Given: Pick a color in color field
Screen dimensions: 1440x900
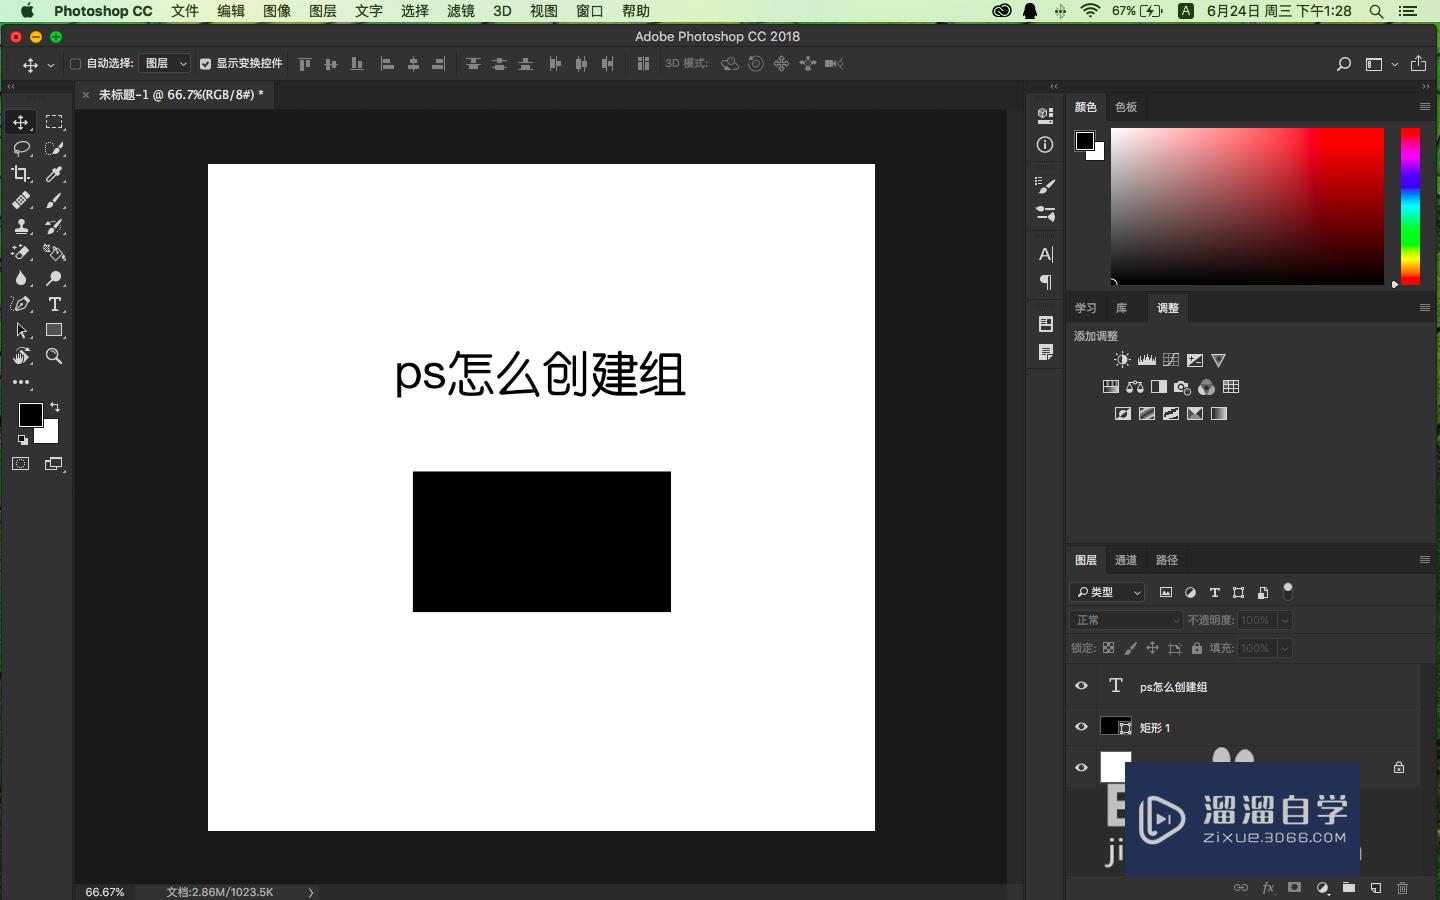Looking at the screenshot, I should point(1247,206).
